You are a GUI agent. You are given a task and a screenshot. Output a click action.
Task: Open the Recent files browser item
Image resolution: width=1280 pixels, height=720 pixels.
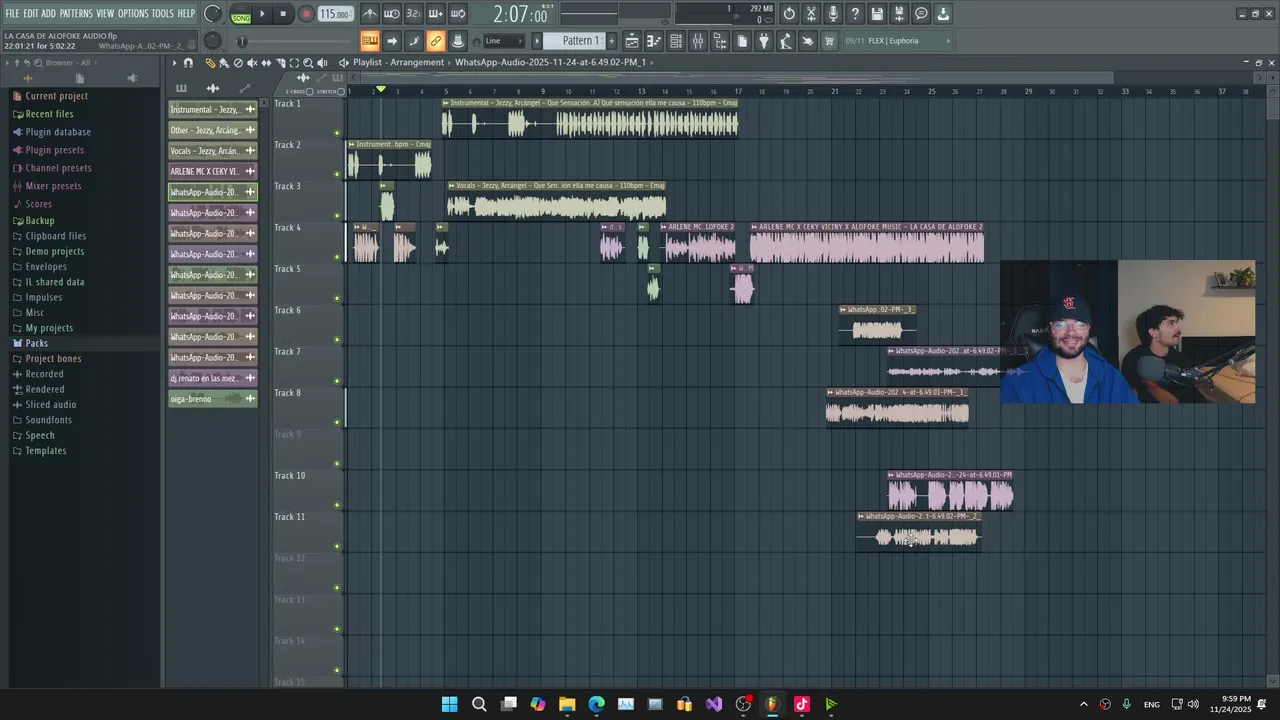pos(49,114)
